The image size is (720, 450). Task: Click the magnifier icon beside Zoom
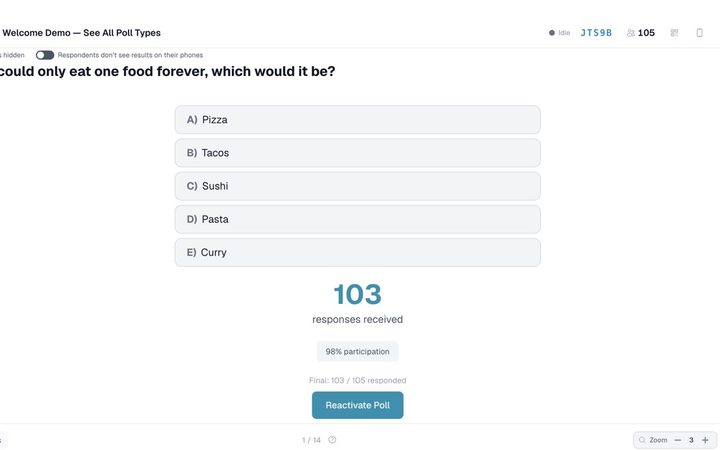[x=642, y=440]
